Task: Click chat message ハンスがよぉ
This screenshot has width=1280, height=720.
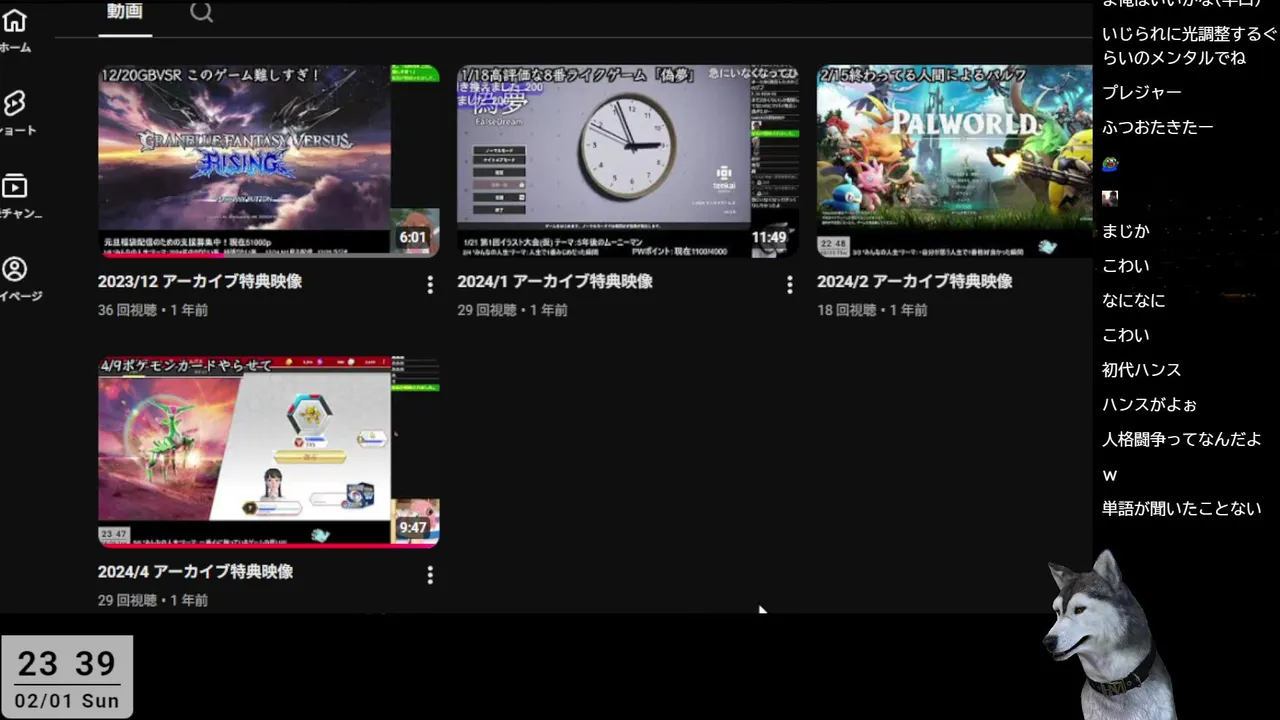Action: pyautogui.click(x=1150, y=405)
